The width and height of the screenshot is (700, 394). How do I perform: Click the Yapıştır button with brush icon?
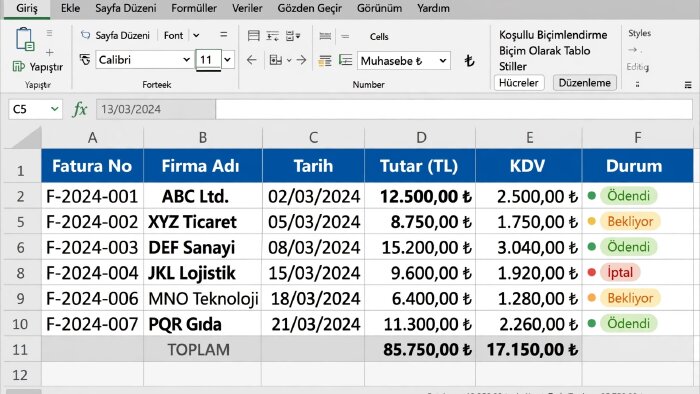tap(38, 67)
